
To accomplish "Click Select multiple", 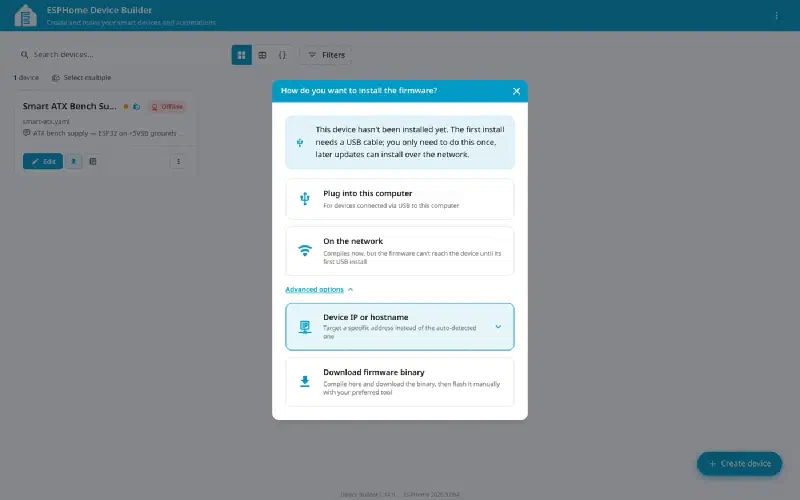I will [82, 78].
